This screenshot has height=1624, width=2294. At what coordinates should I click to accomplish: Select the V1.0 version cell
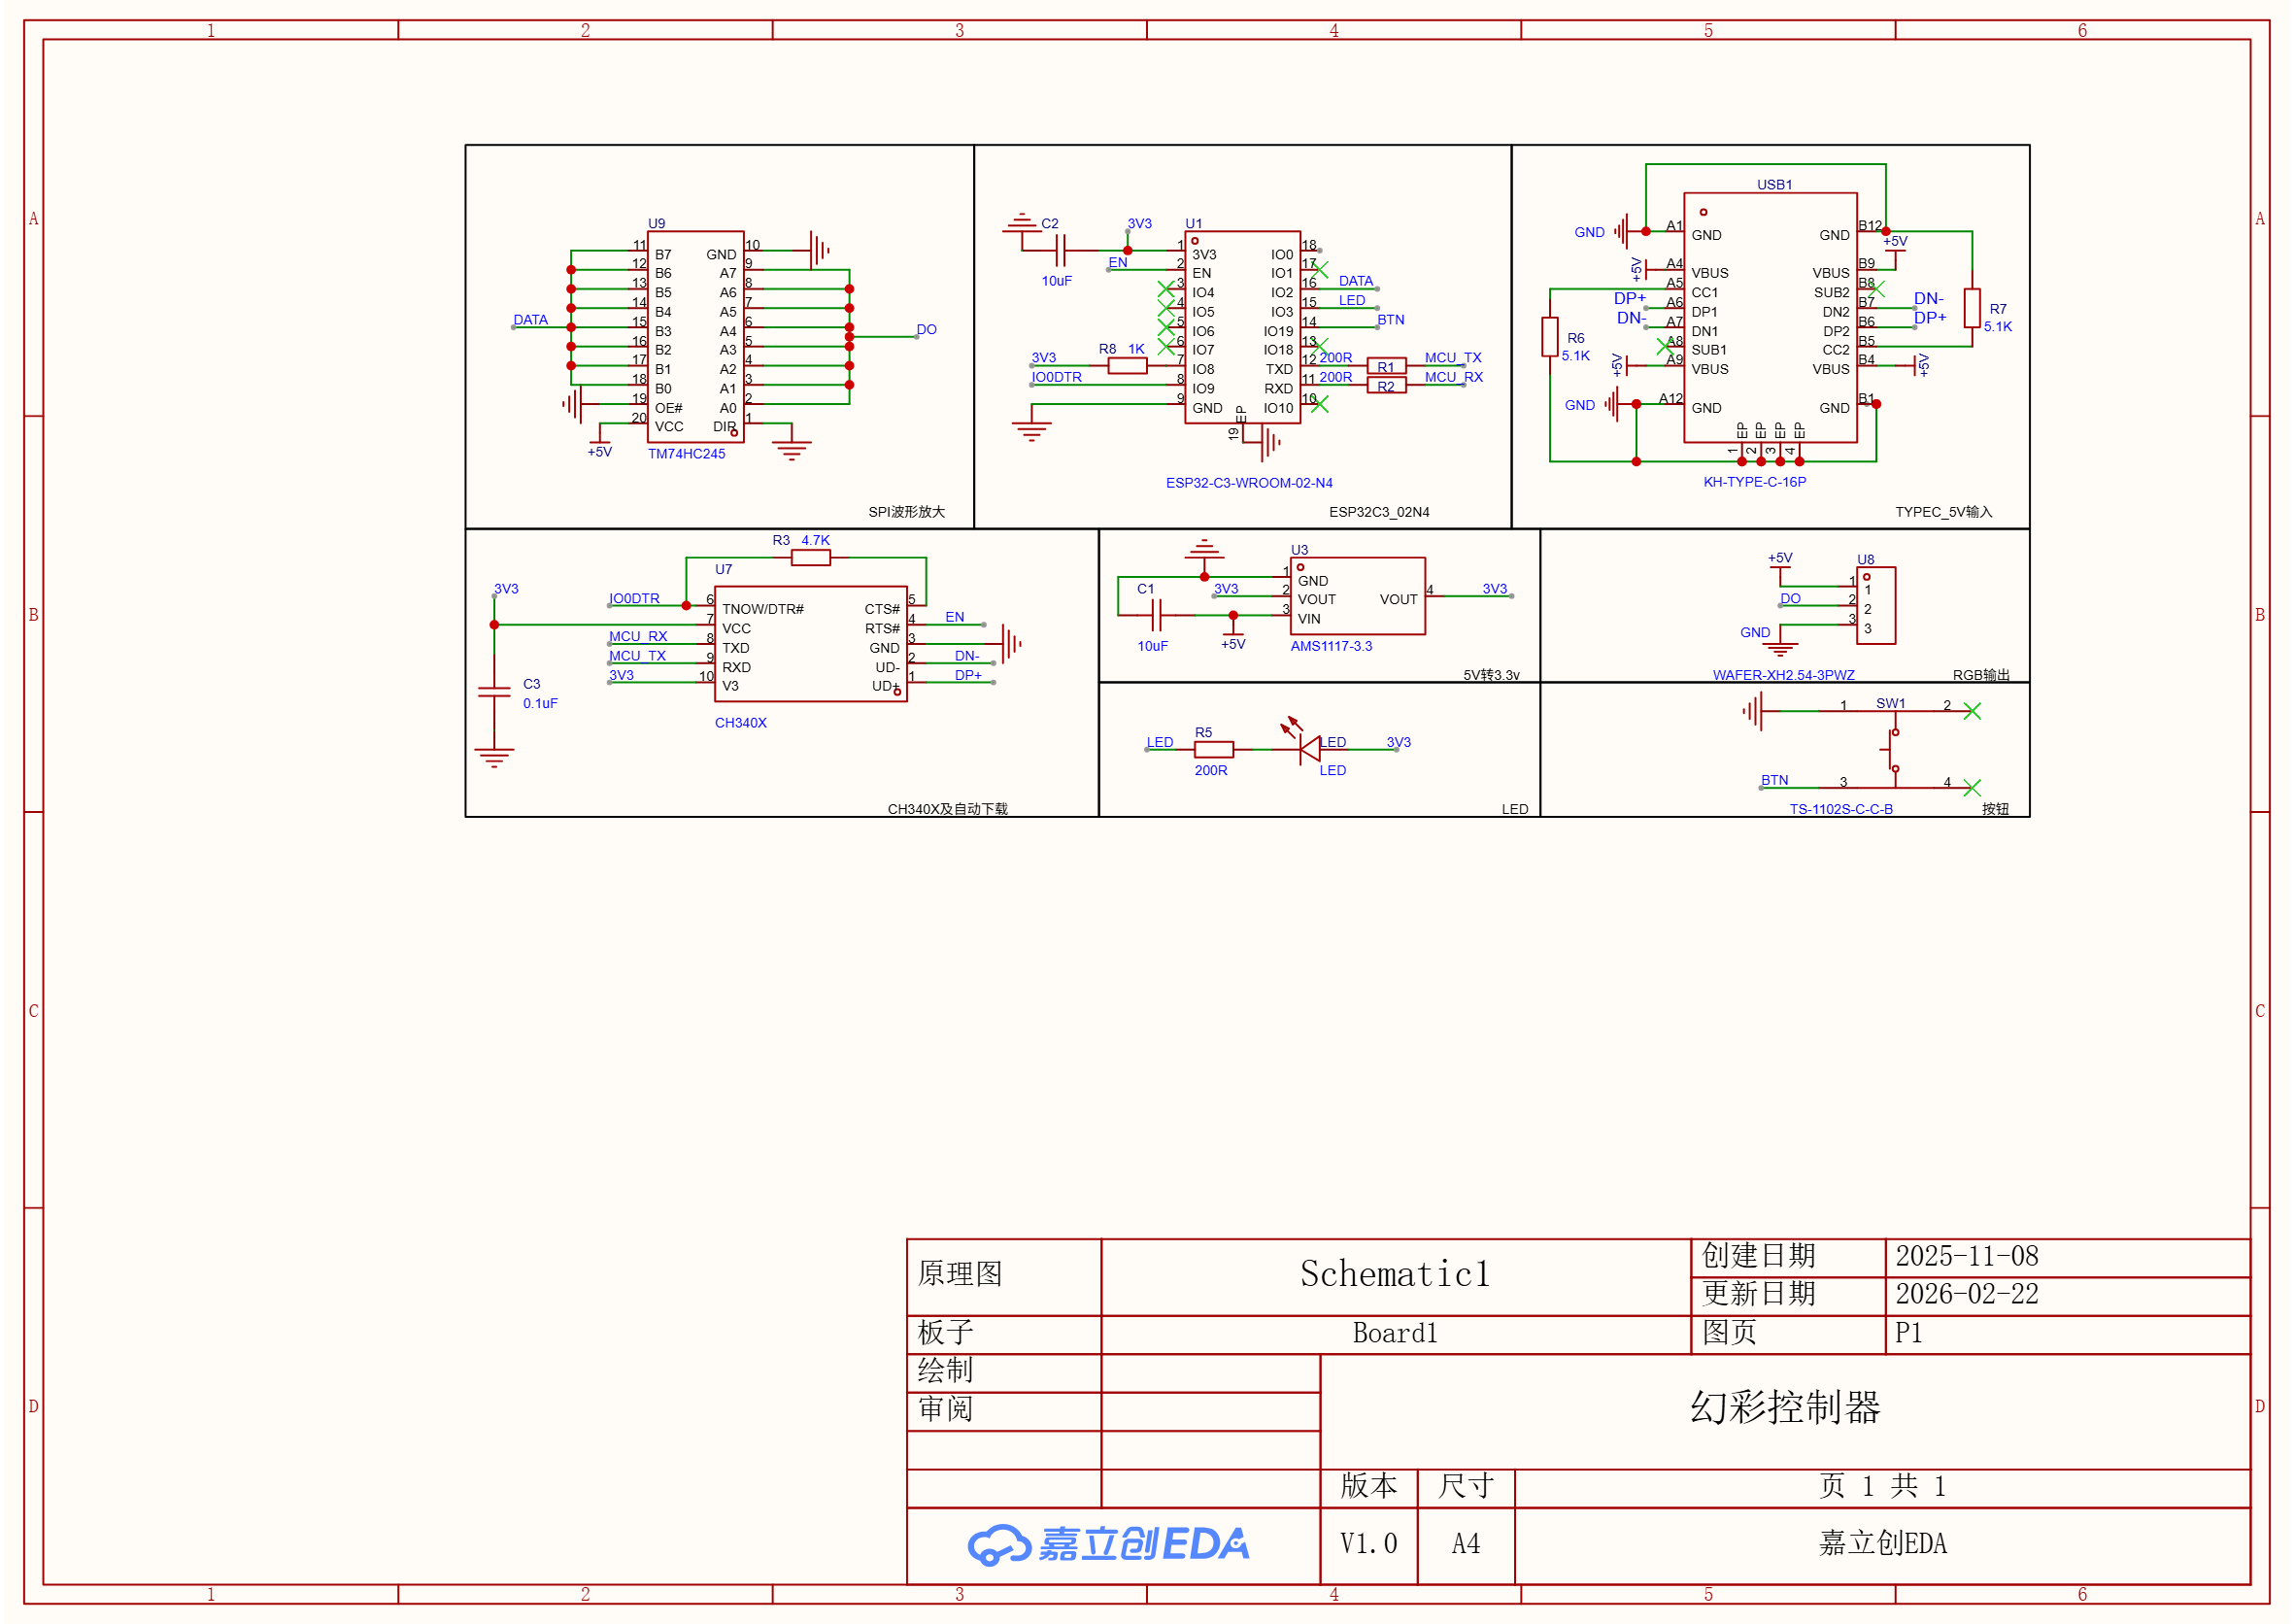pyautogui.click(x=1368, y=1544)
